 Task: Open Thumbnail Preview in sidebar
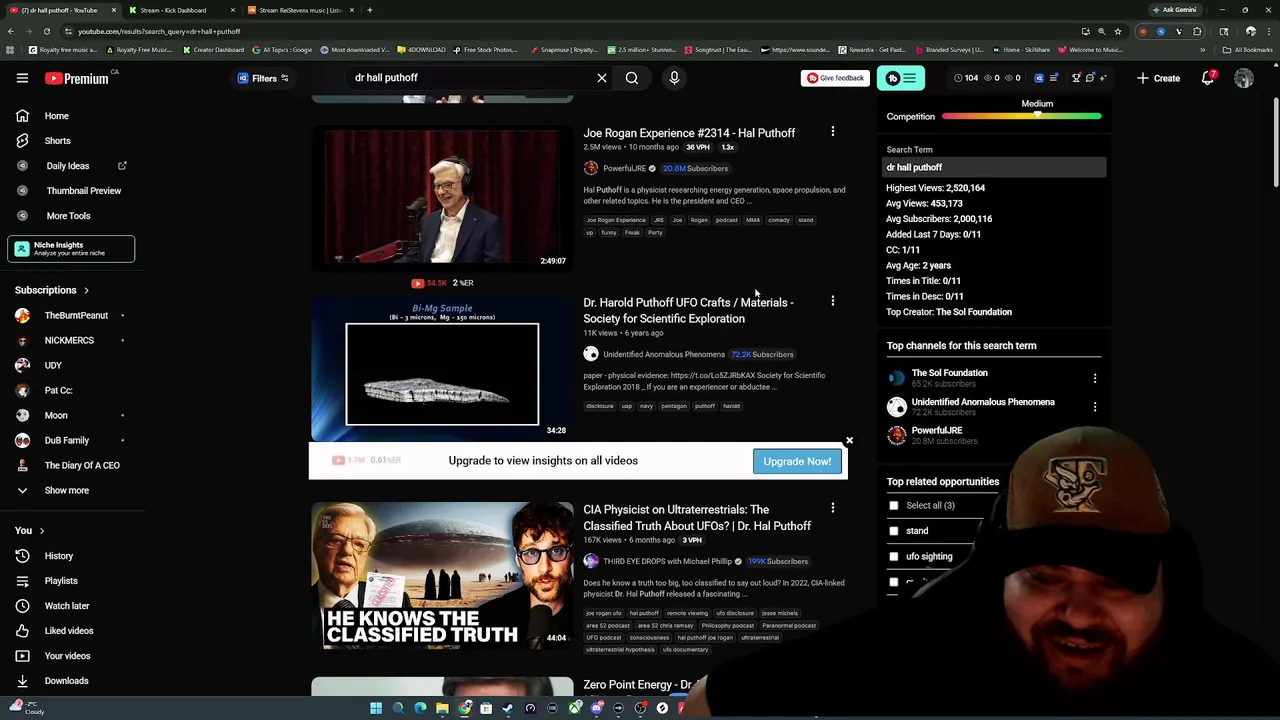pos(83,191)
